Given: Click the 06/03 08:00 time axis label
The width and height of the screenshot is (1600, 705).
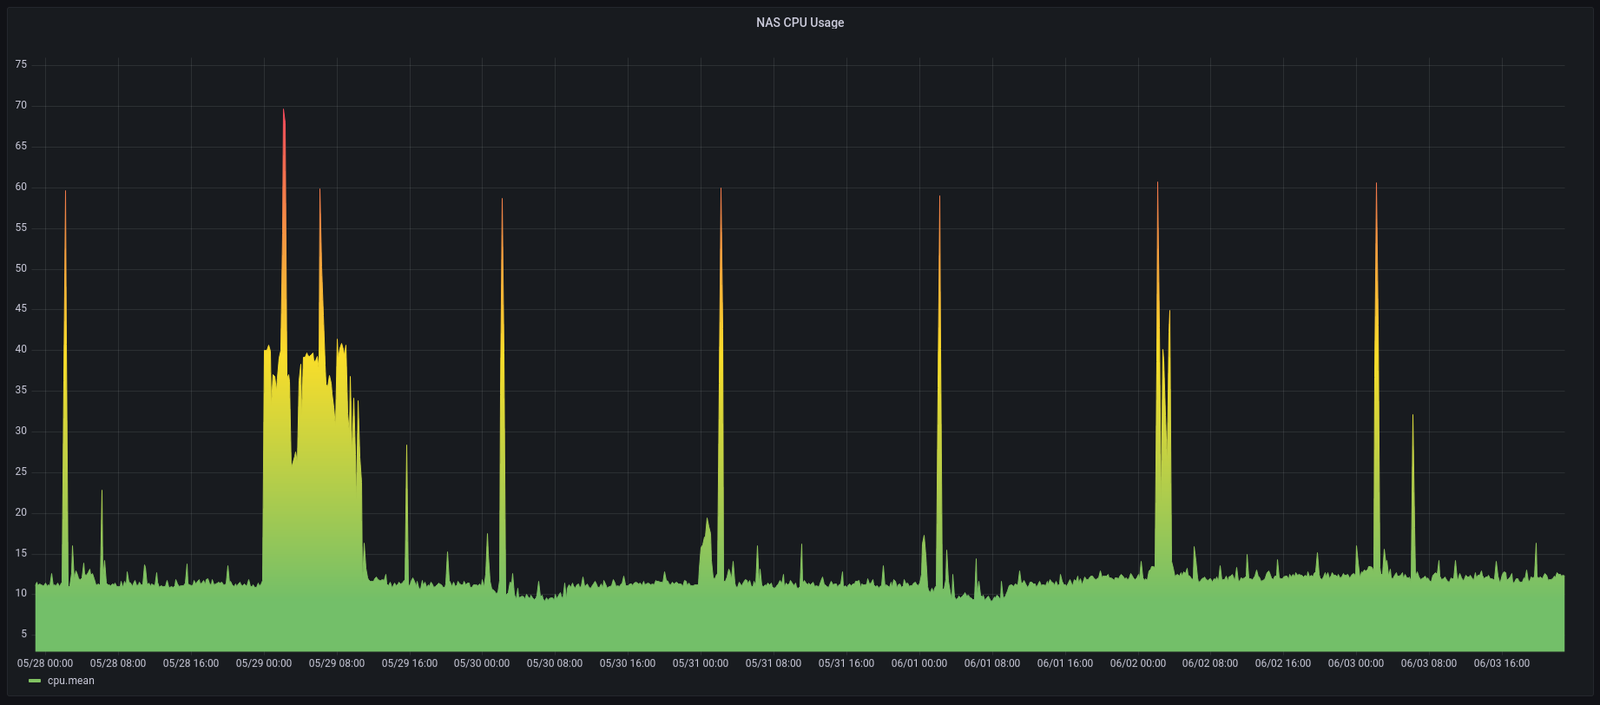Looking at the screenshot, I should [1429, 663].
